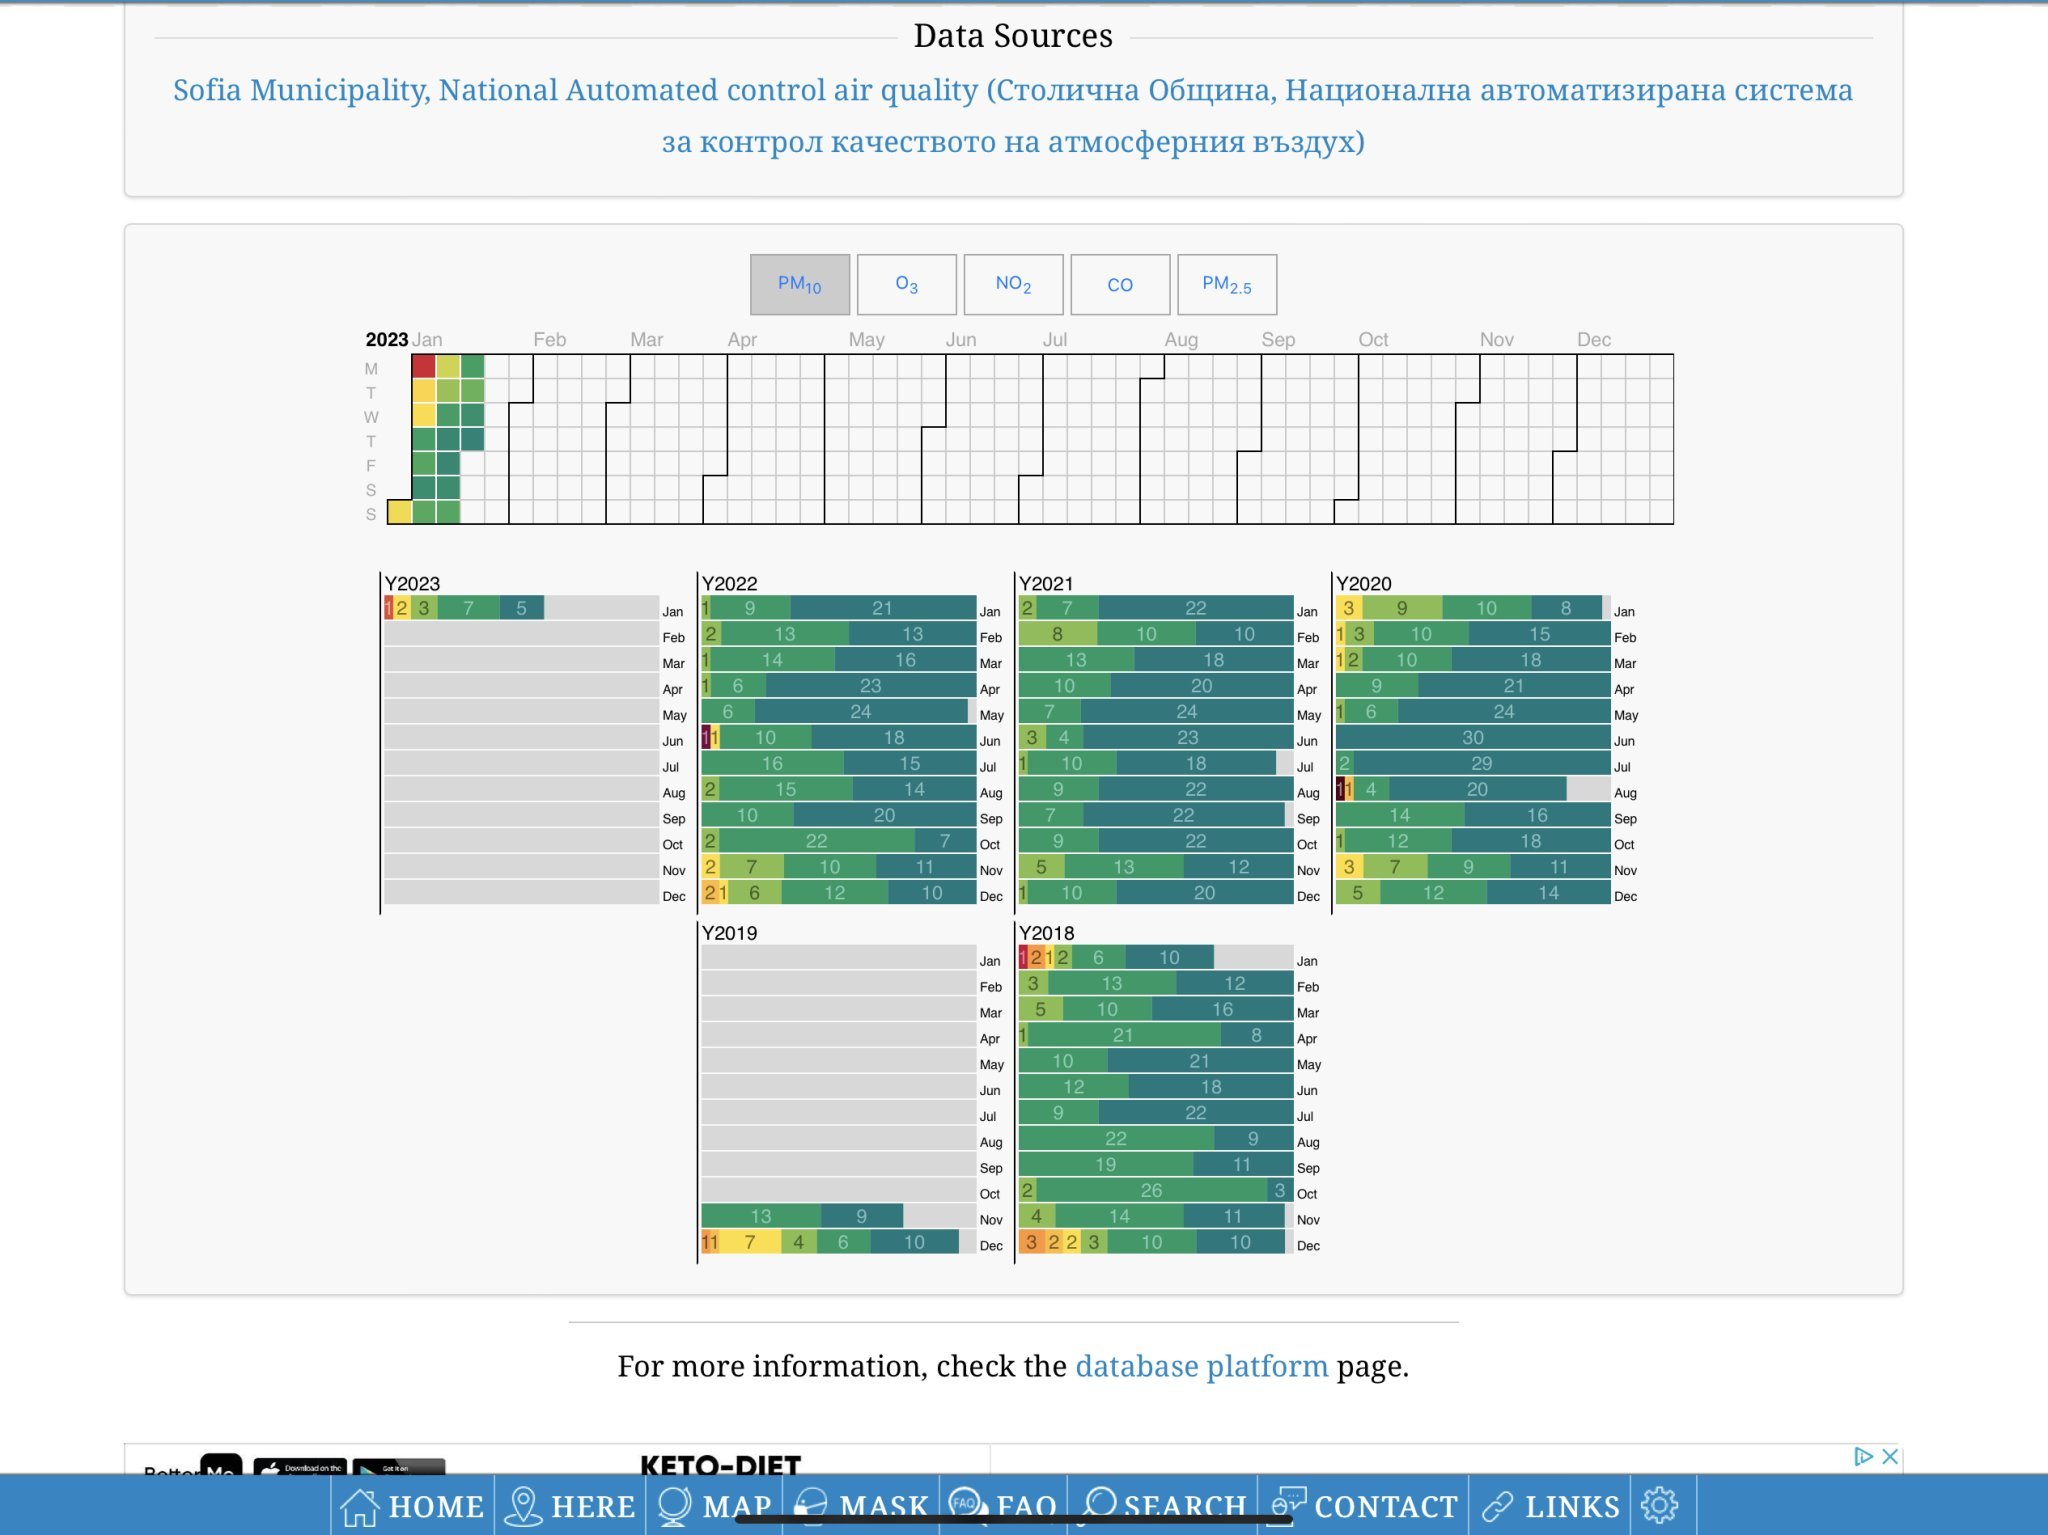Click the Y2021 November segment labeled 13

(1124, 868)
